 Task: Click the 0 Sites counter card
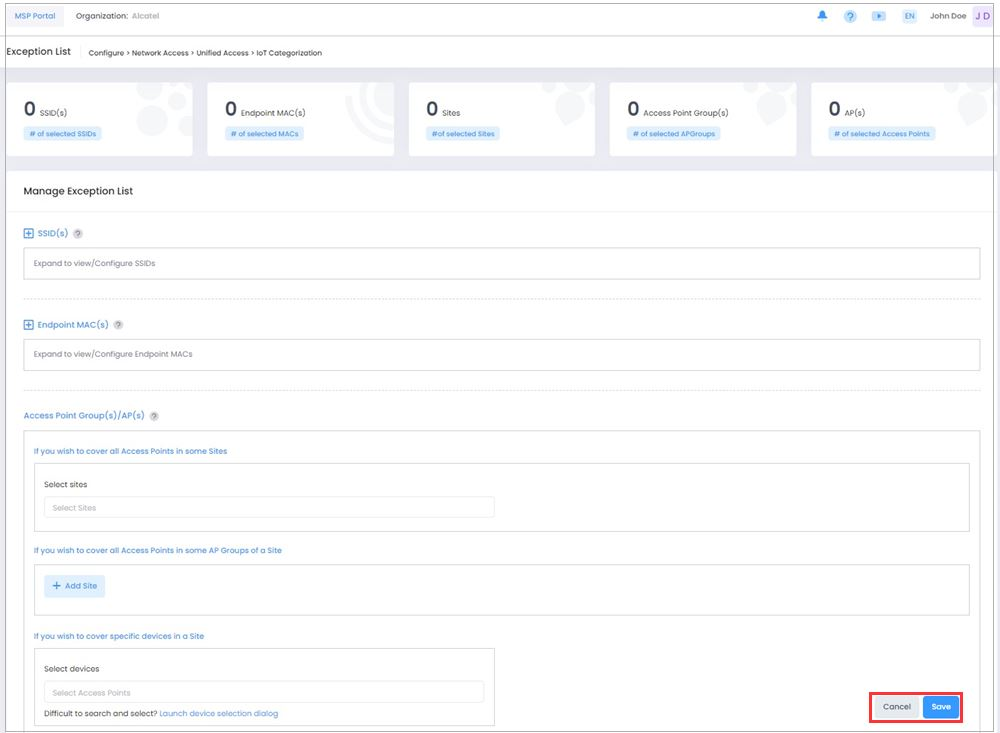point(501,119)
